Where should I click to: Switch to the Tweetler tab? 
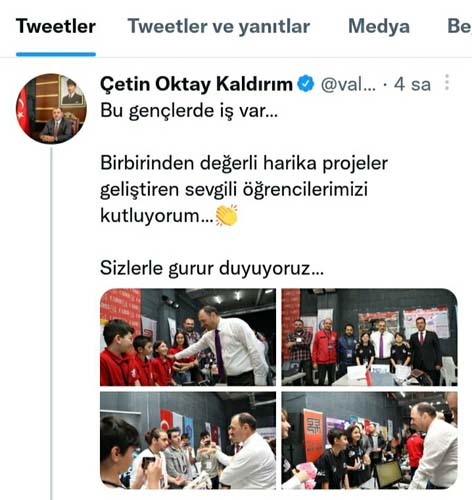(x=56, y=26)
